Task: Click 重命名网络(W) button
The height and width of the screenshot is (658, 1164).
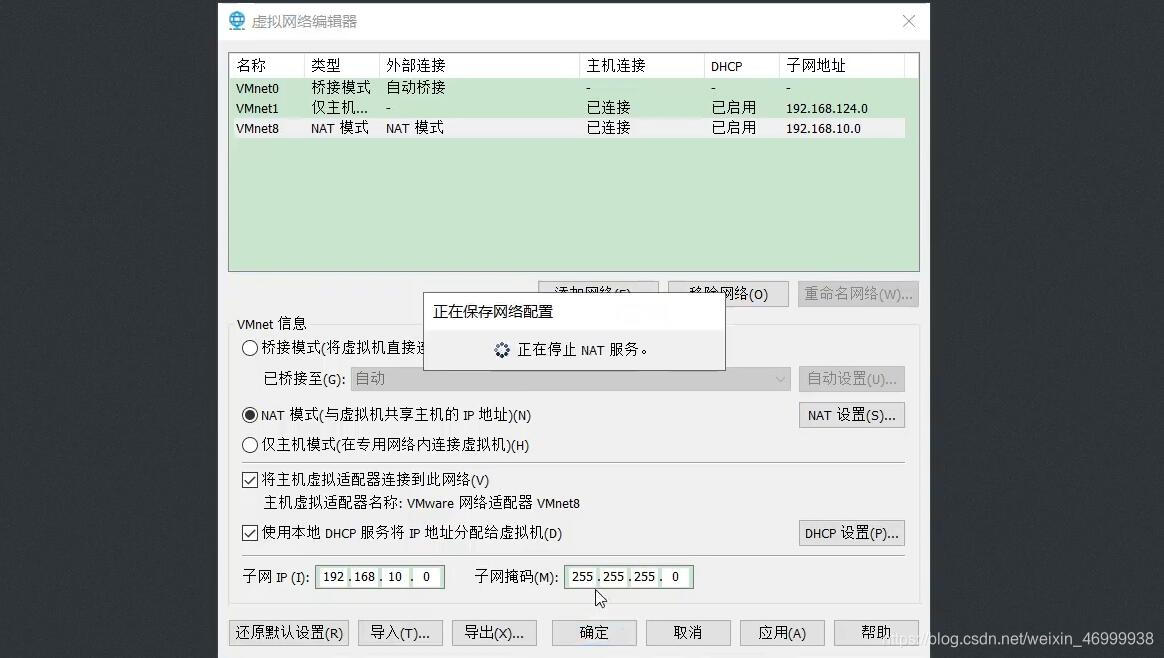Action: [x=858, y=294]
